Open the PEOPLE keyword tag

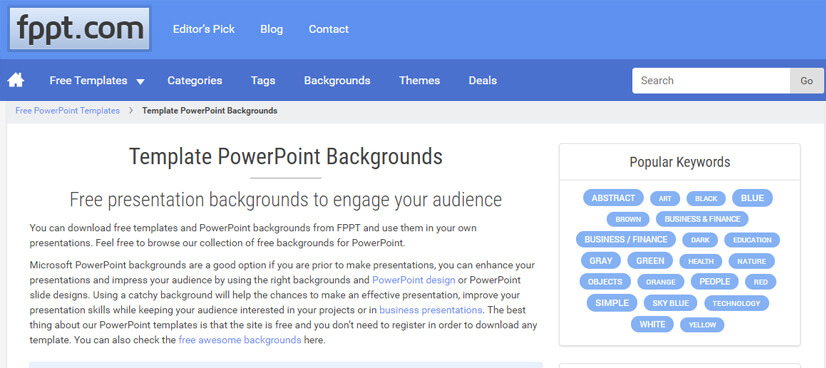[714, 282]
